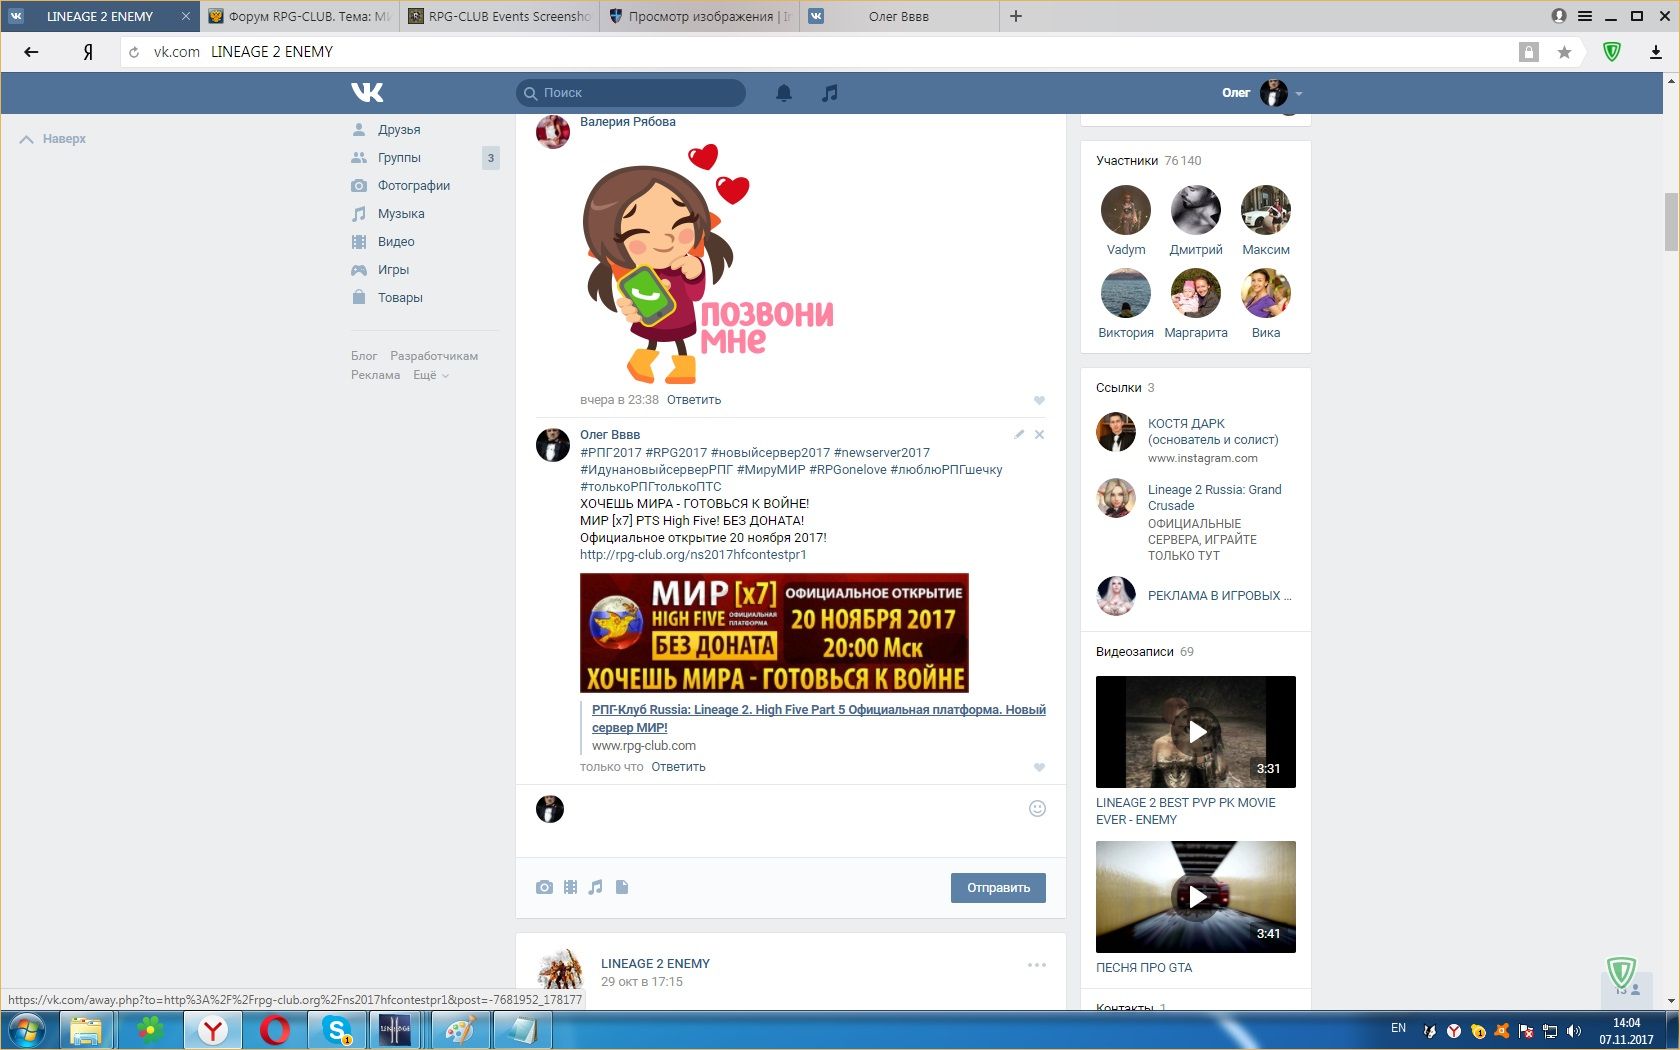Send the comment with Отправить

[998, 888]
